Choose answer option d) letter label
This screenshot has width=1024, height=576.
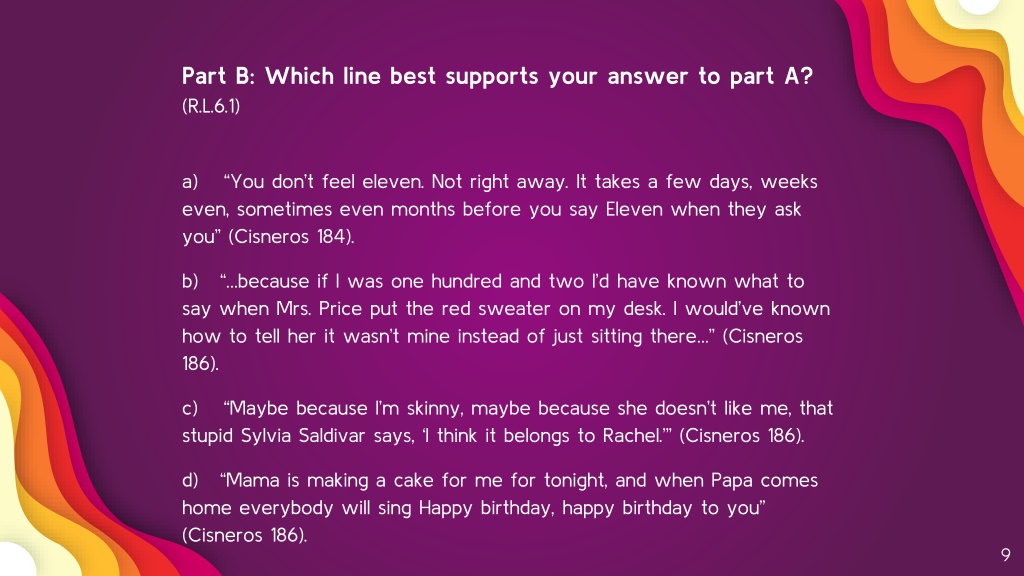[x=190, y=480]
